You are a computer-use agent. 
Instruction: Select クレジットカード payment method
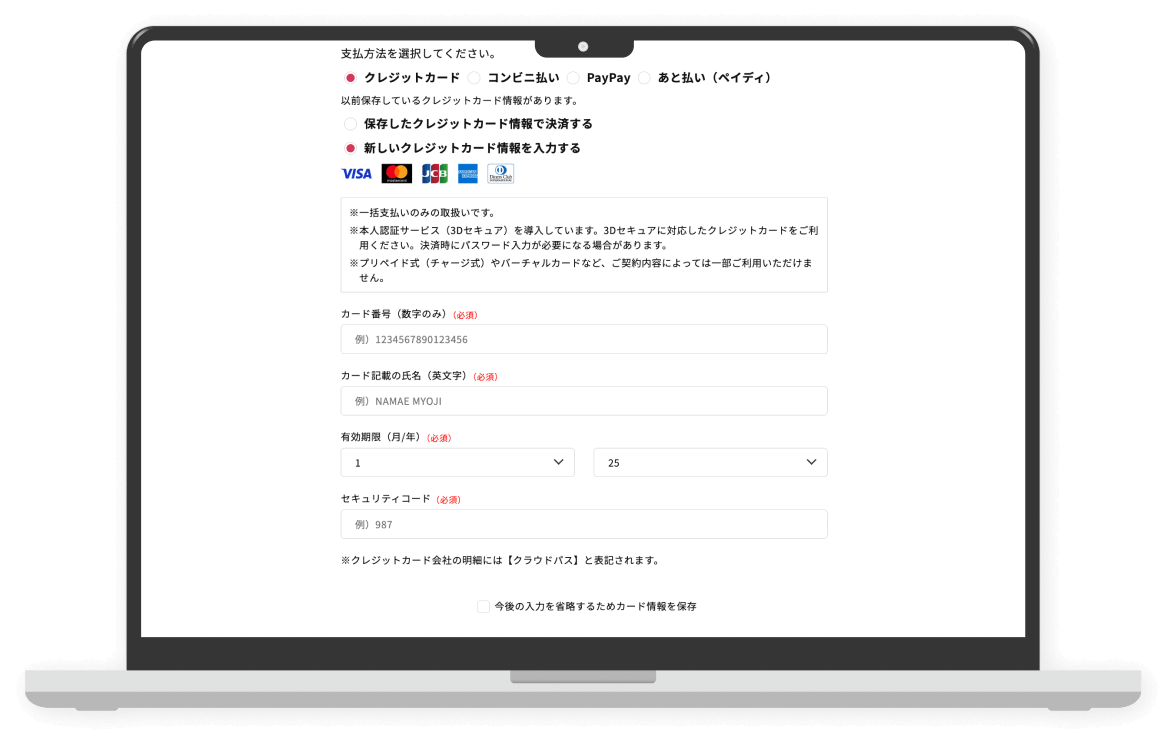point(350,78)
